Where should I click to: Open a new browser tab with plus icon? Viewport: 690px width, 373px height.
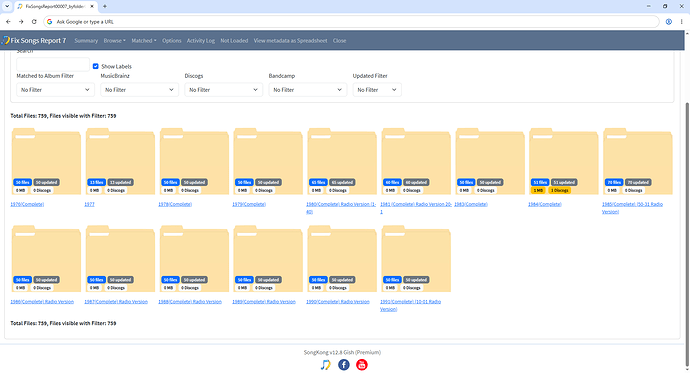[105, 6]
